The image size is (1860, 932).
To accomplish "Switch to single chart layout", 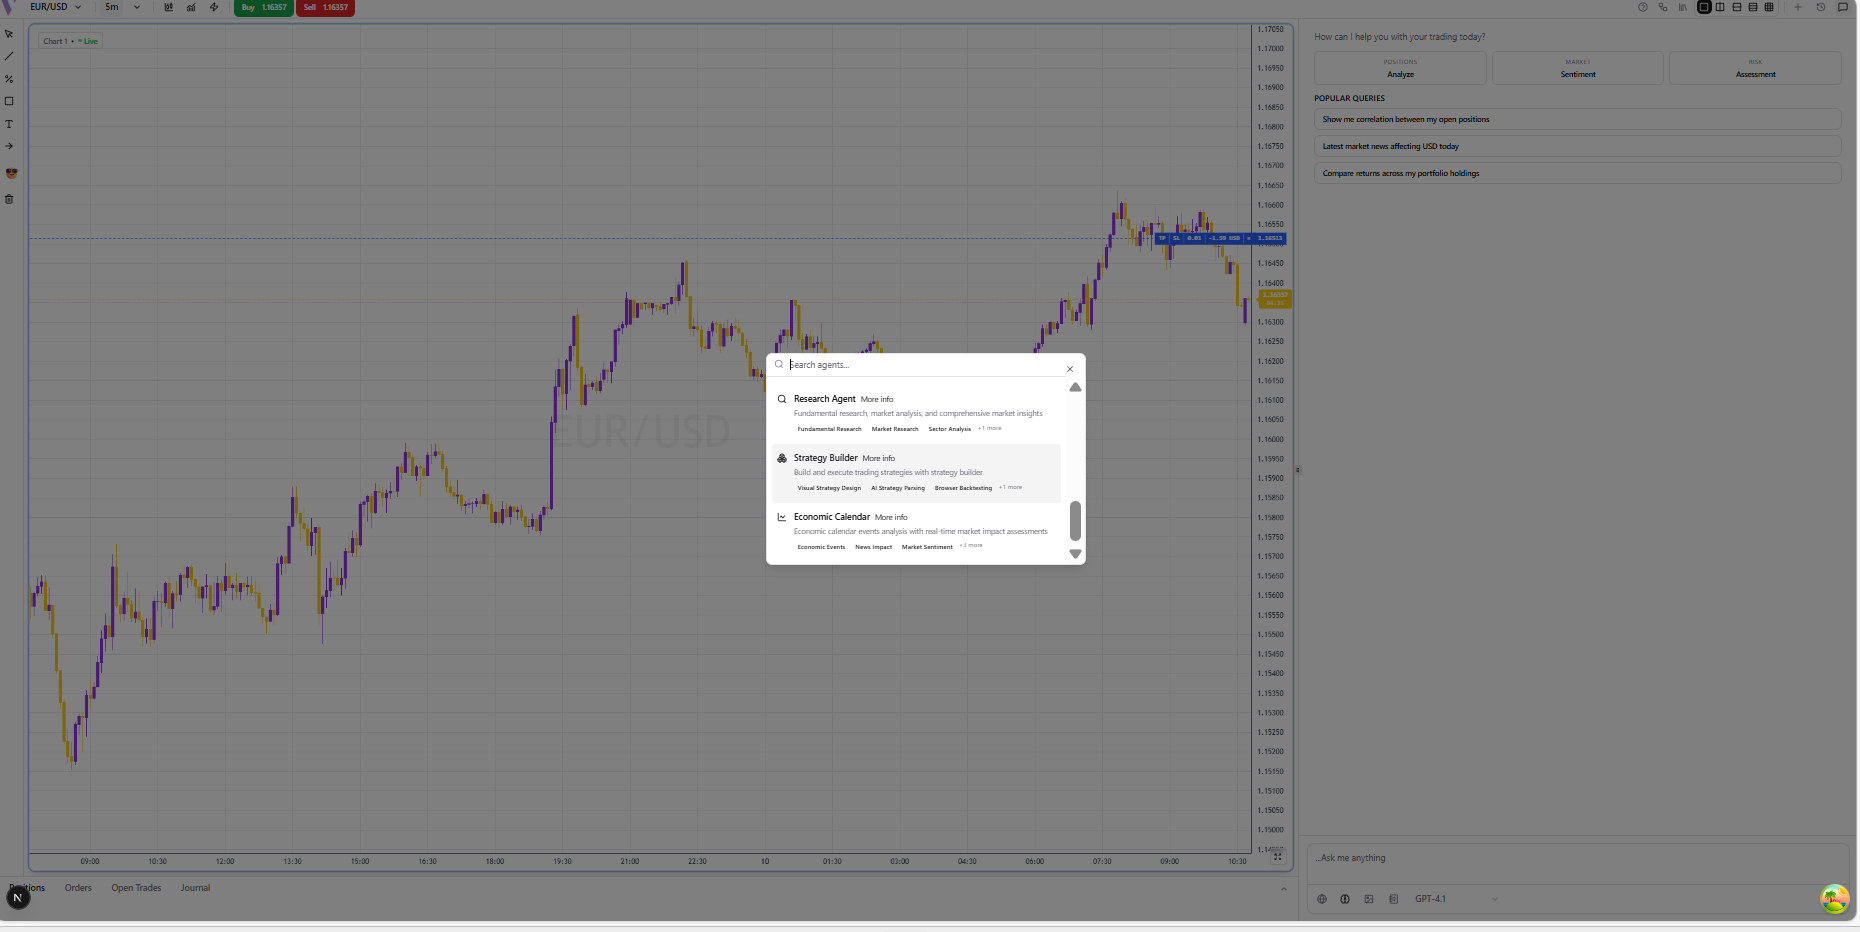I will tap(1704, 7).
